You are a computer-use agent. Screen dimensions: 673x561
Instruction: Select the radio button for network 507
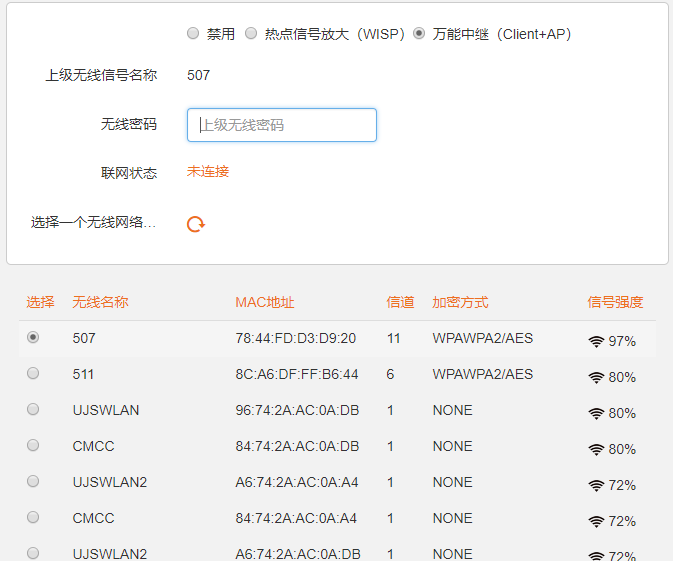(33, 338)
